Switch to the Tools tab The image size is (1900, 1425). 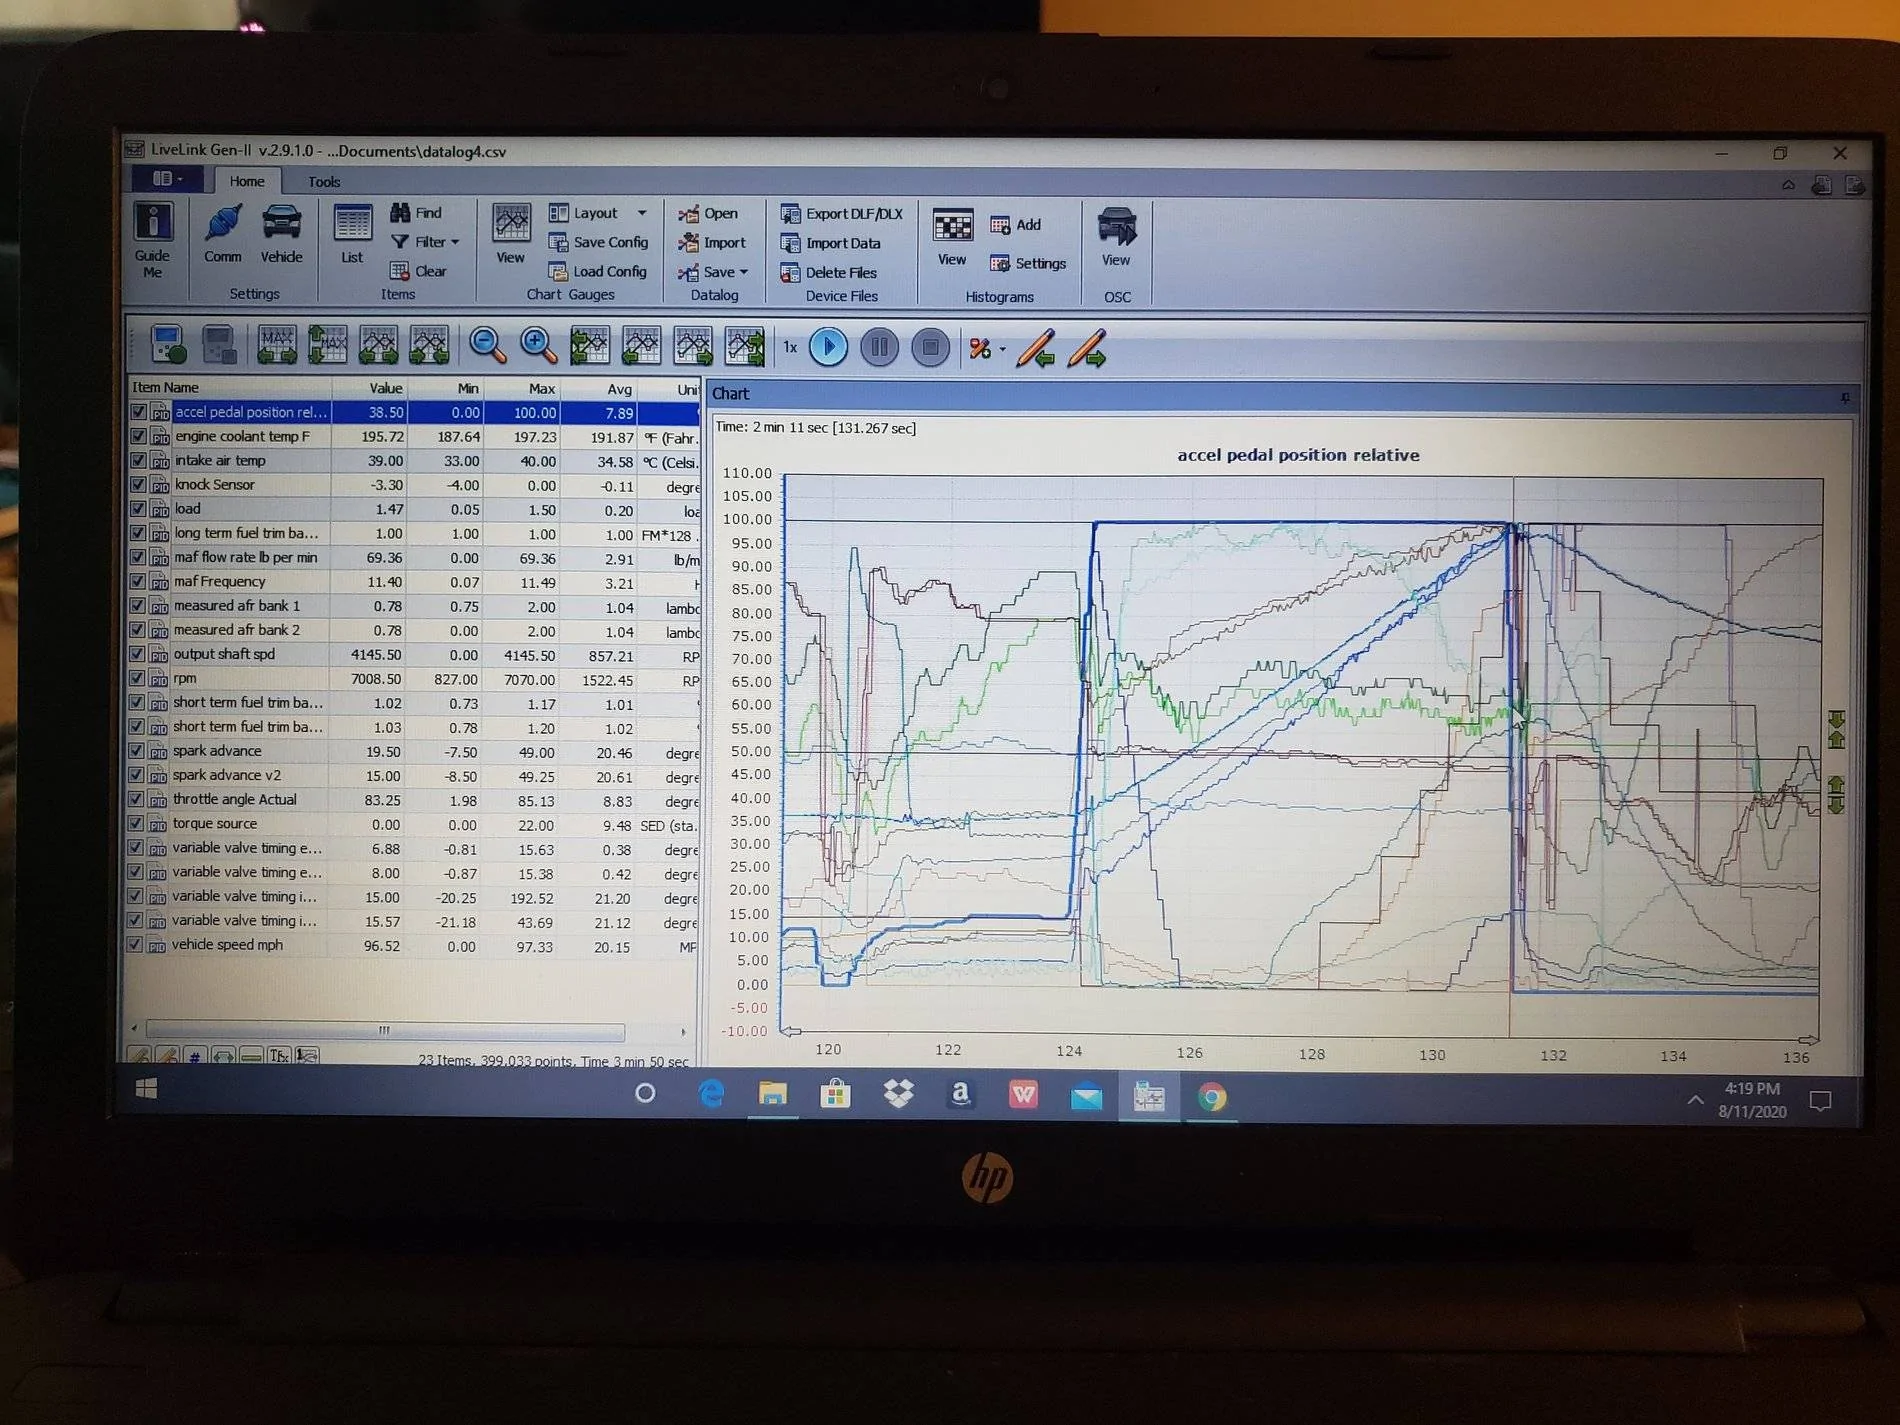[x=324, y=181]
